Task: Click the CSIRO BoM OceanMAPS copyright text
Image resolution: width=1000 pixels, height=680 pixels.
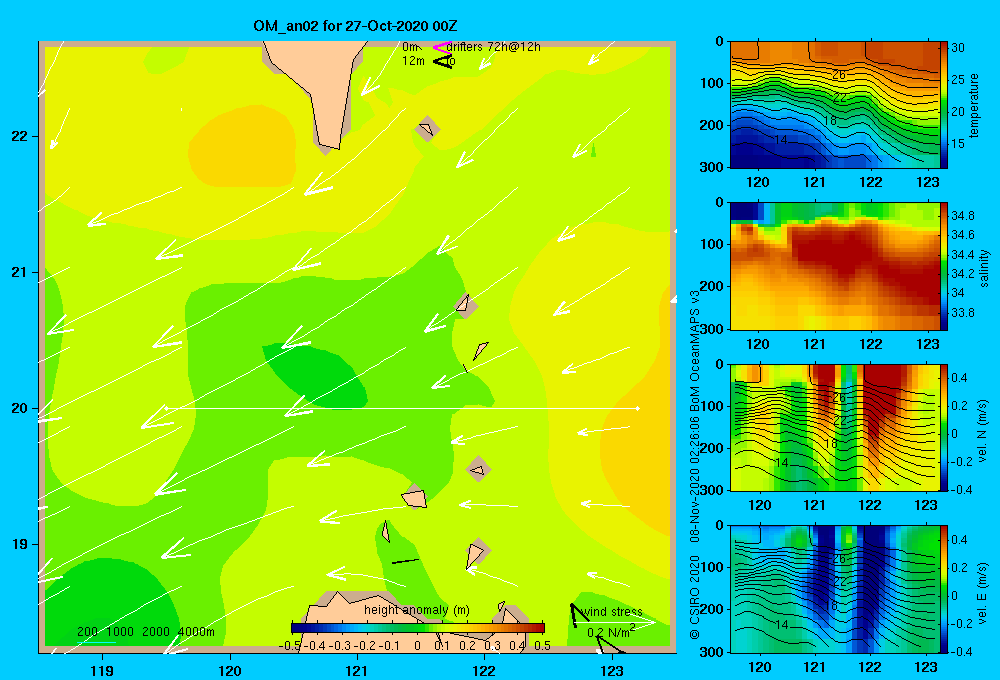Action: (x=695, y=466)
